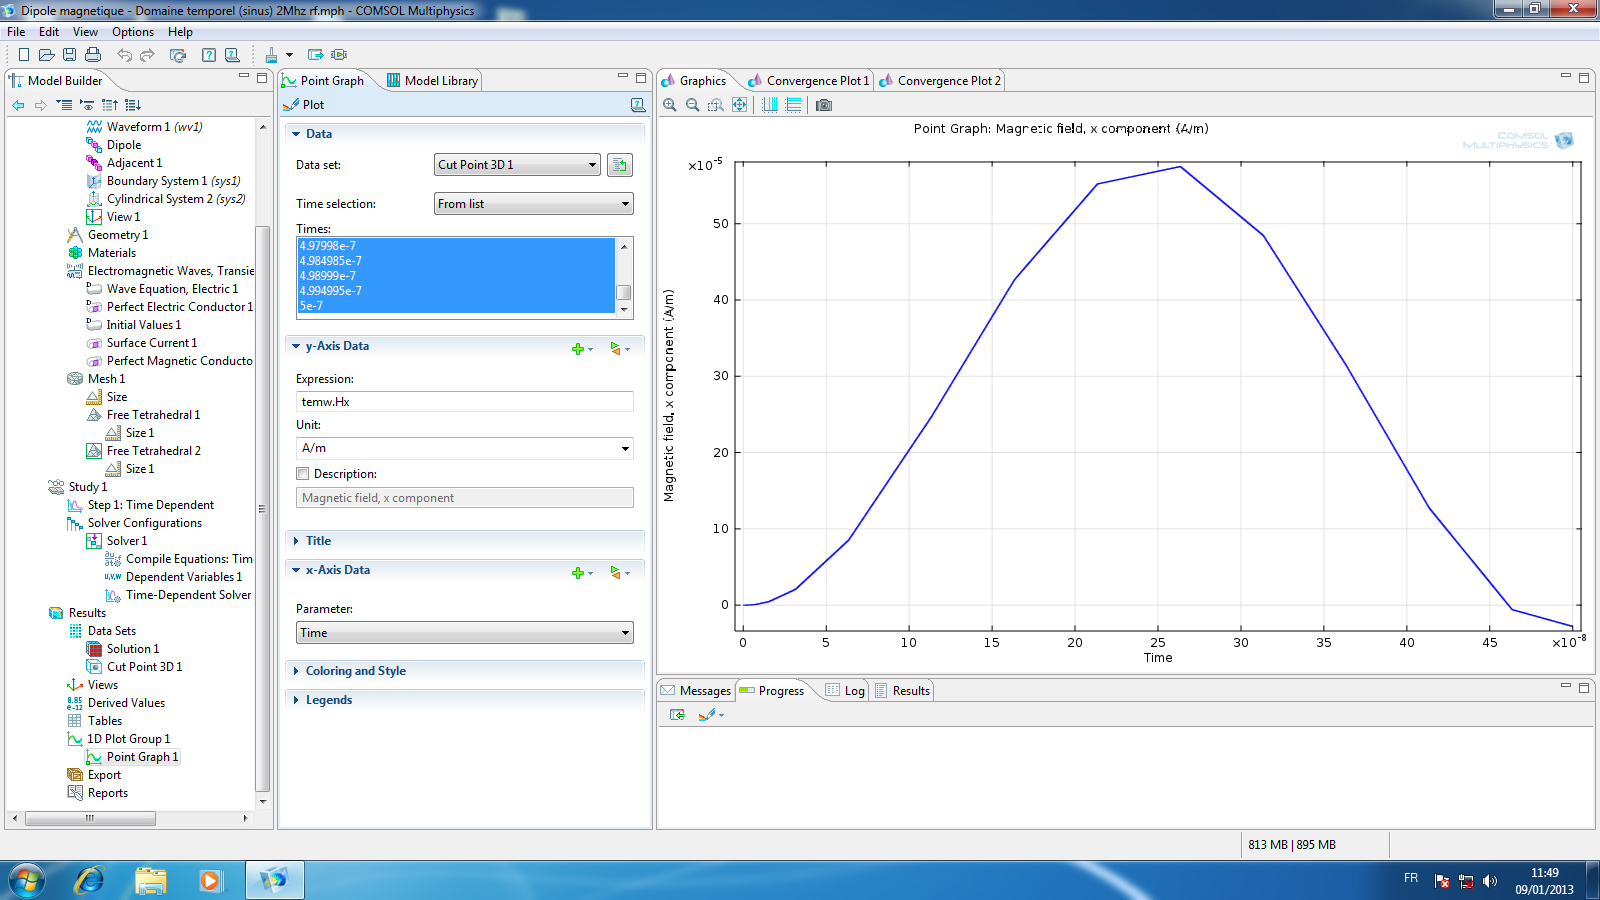Viewport: 1600px width, 900px height.
Task: Select the Free Tetrahedral 1 mesh node
Action: 153,415
